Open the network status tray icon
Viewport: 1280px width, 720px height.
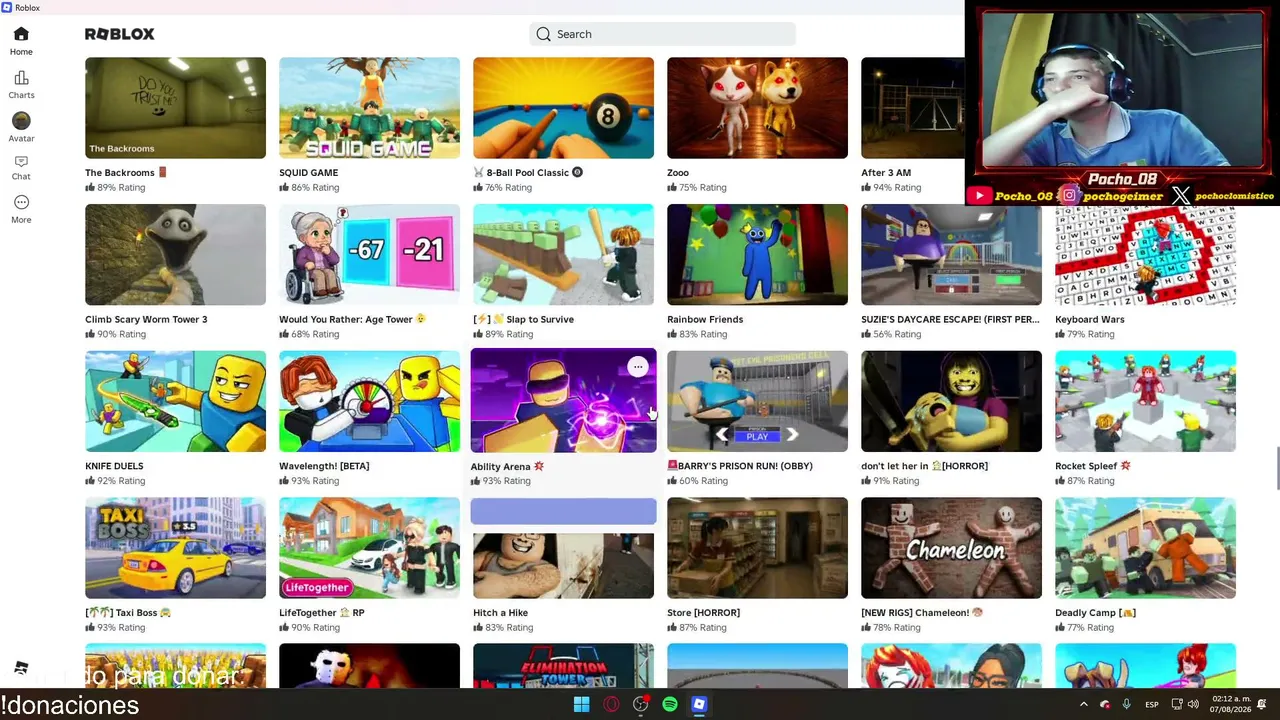[x=1177, y=705]
